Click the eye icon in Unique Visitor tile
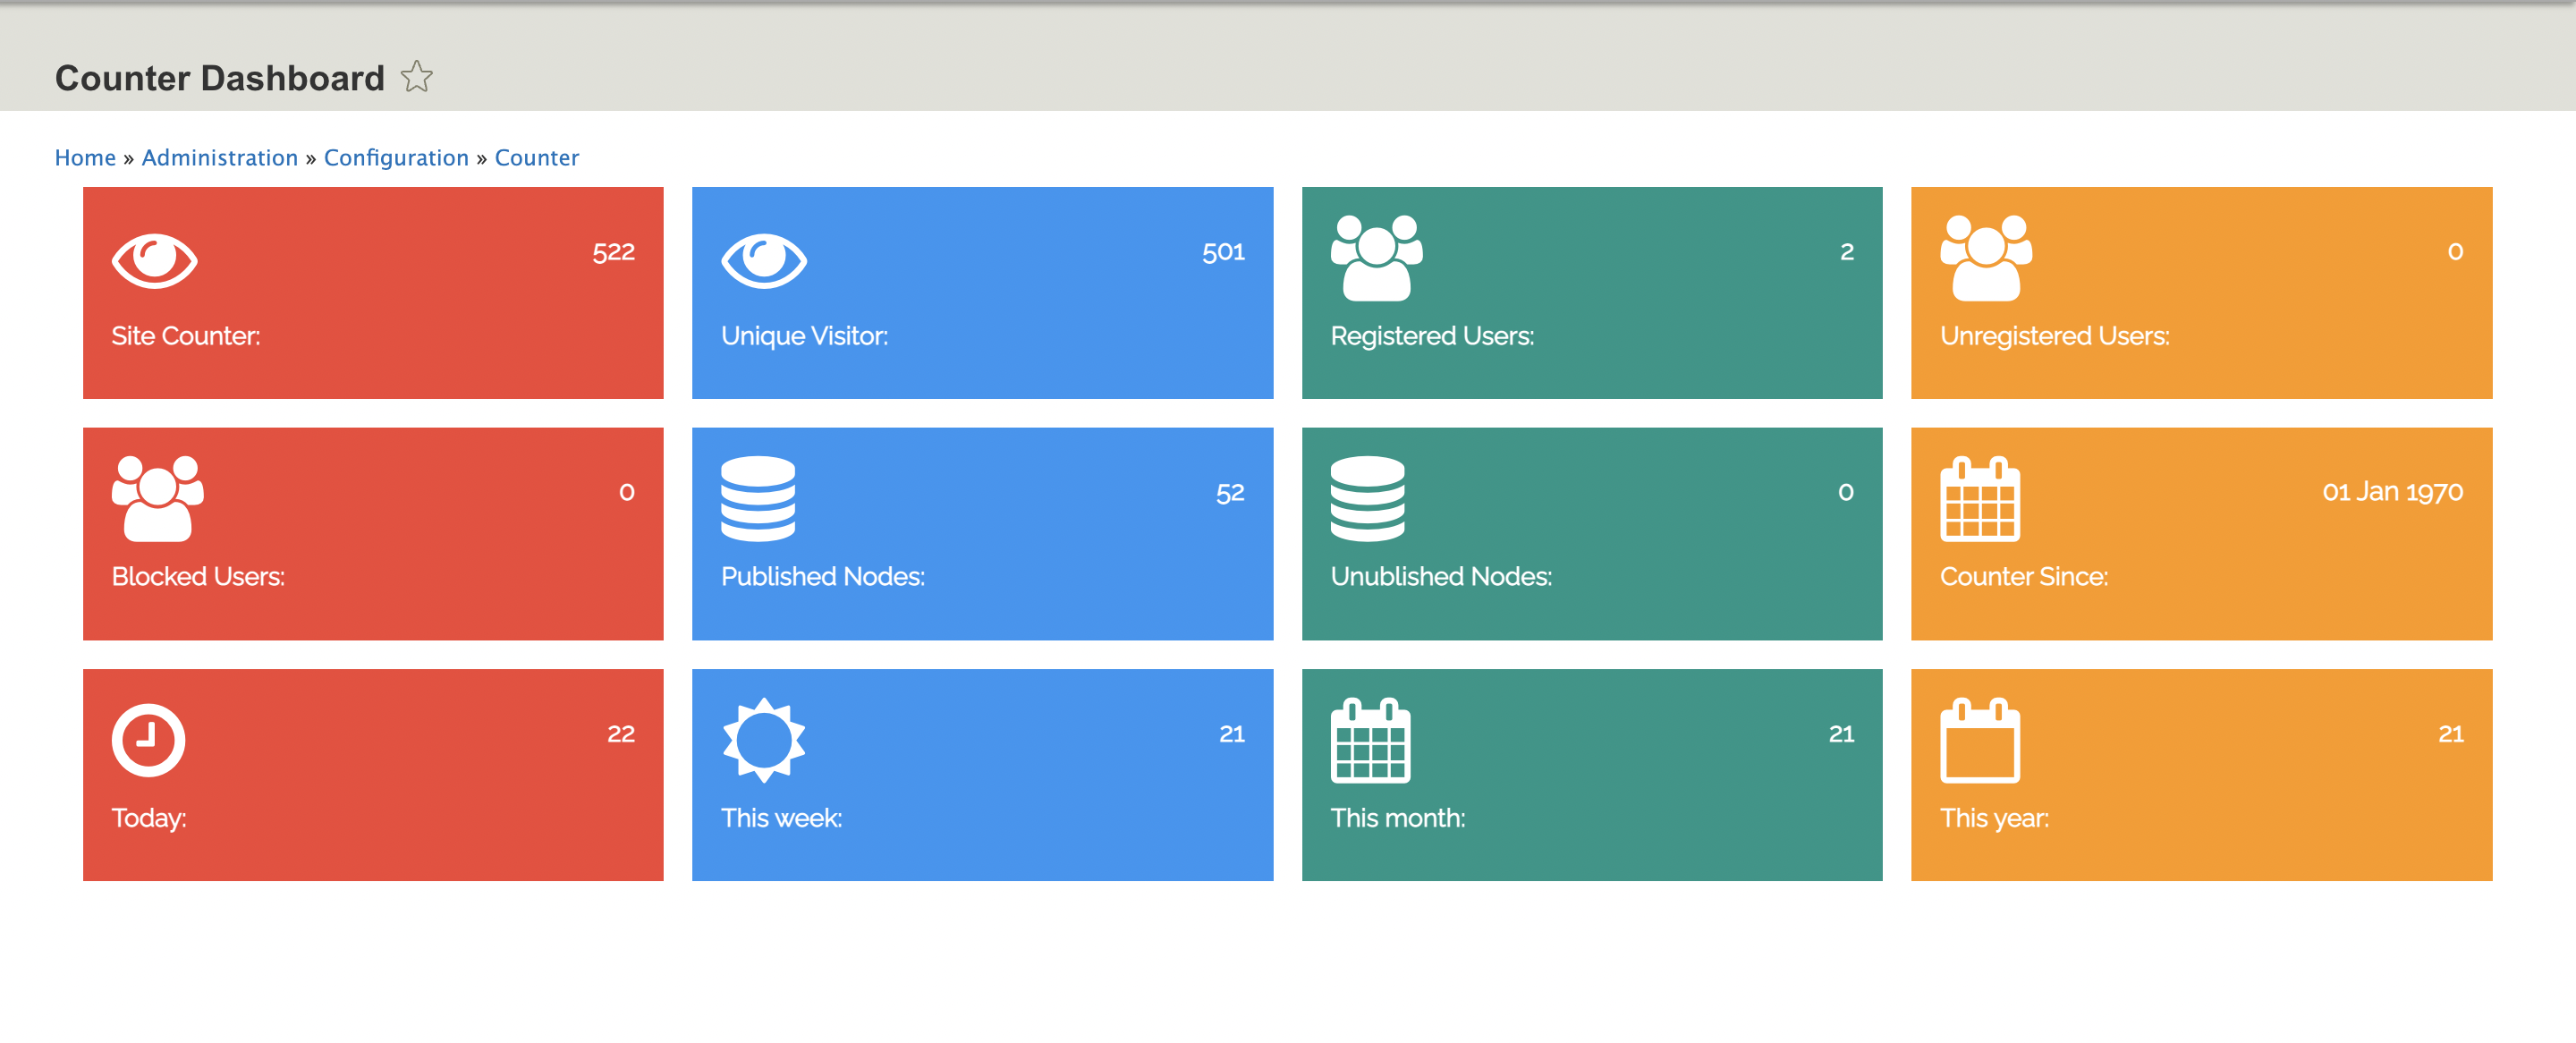Screen dimensions: 2576x1043 763,260
